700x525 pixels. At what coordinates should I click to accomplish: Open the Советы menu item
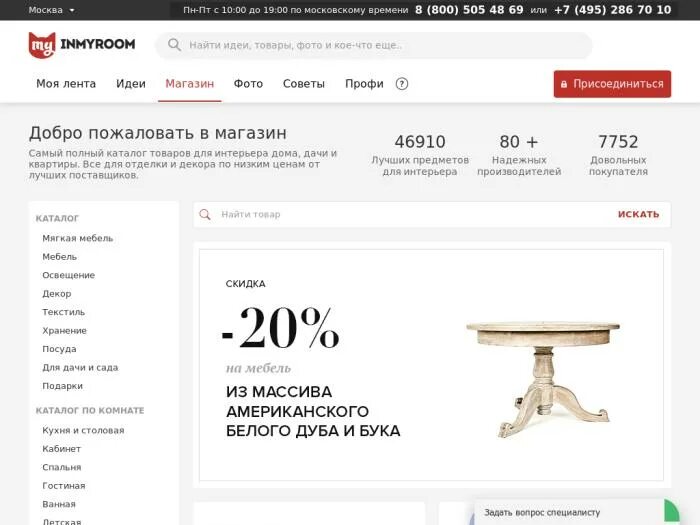[304, 83]
